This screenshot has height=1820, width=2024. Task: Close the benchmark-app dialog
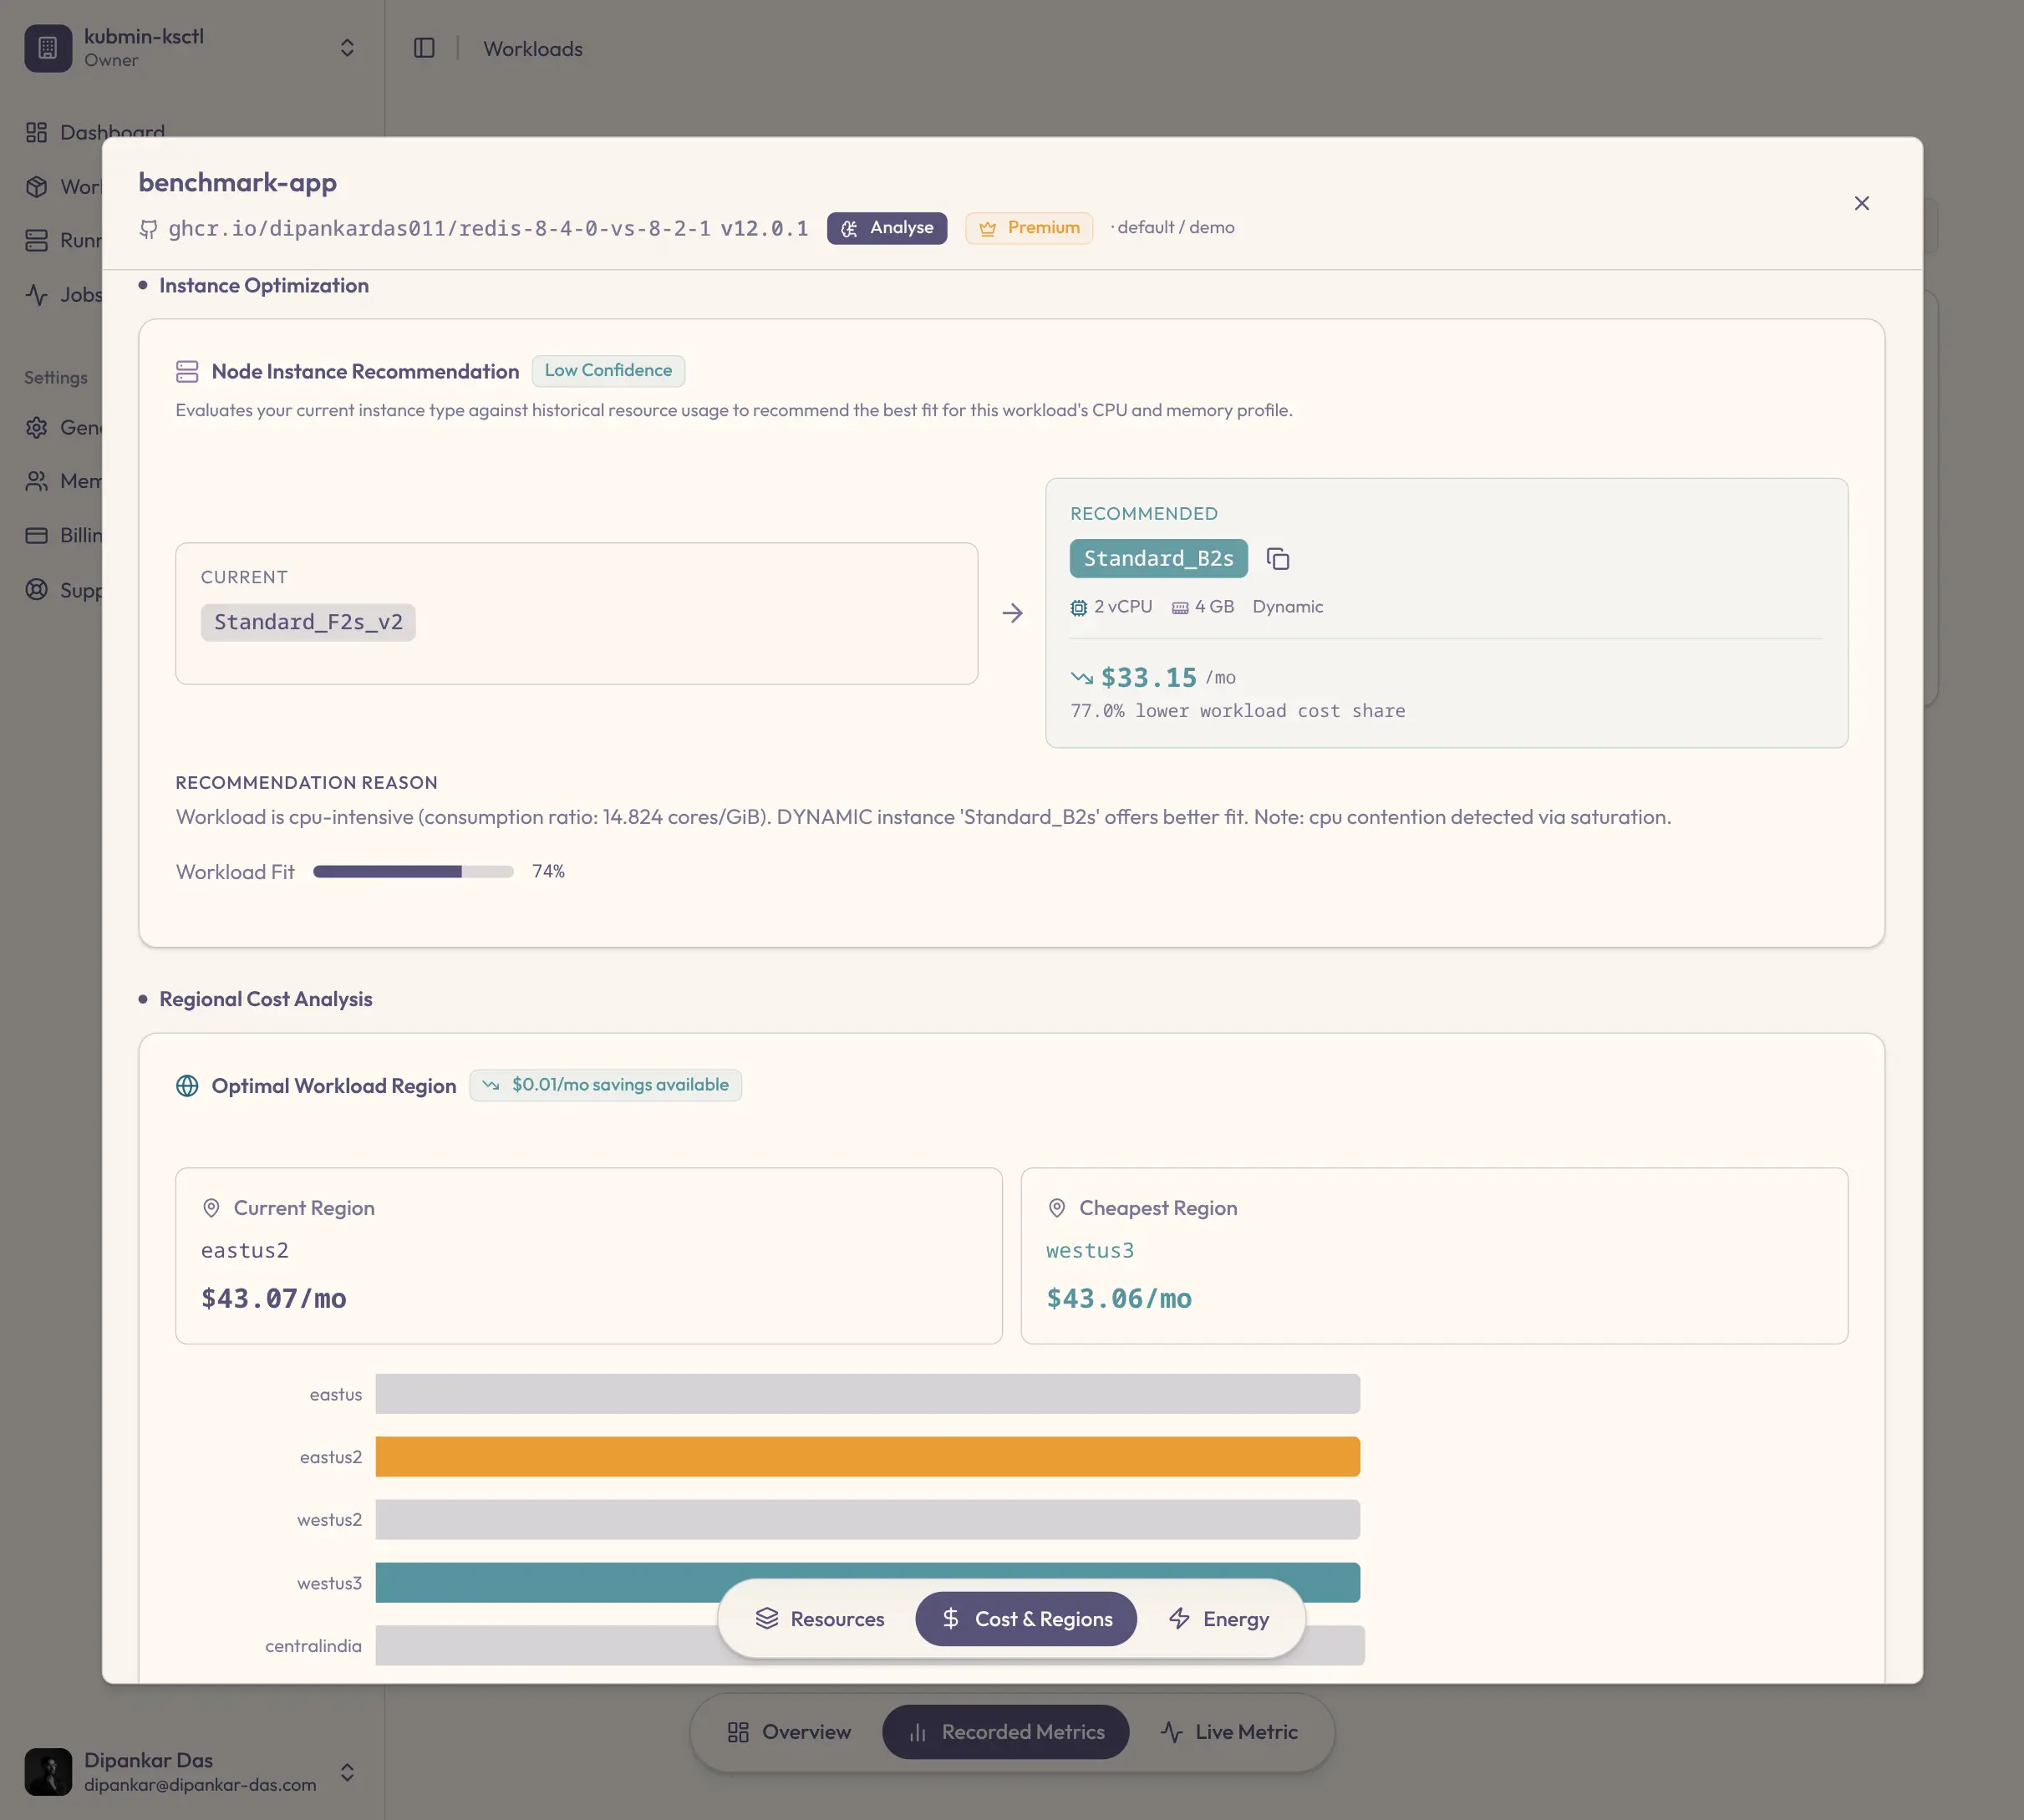click(x=1861, y=203)
